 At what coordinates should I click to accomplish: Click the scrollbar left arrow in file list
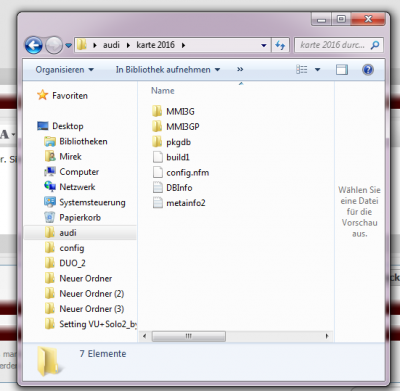point(144,336)
